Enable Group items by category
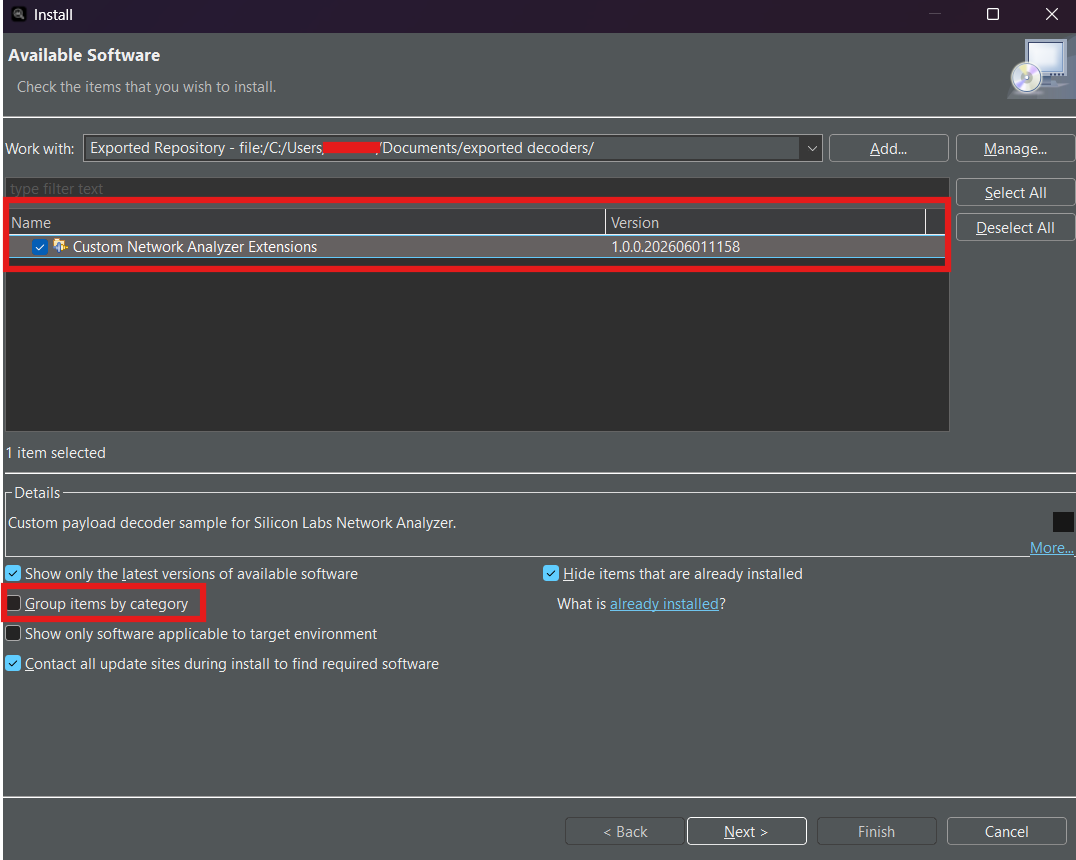This screenshot has height=860, width=1076. [13, 603]
